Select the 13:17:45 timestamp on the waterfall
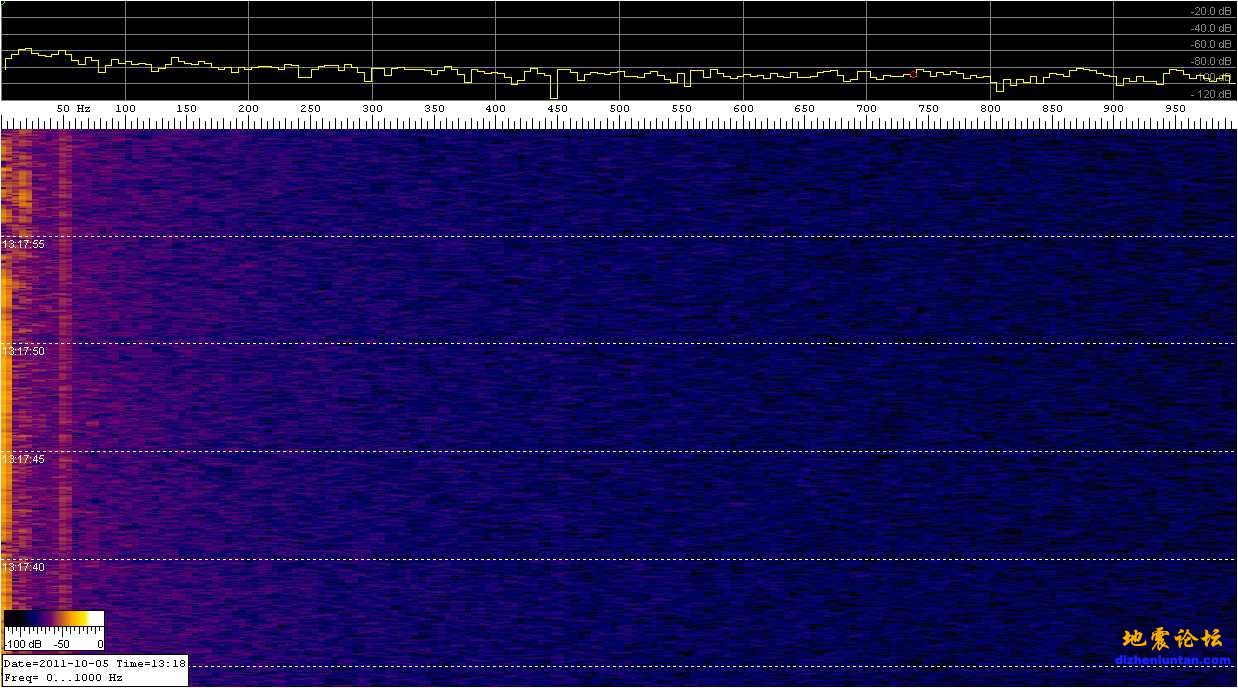 click(23, 459)
